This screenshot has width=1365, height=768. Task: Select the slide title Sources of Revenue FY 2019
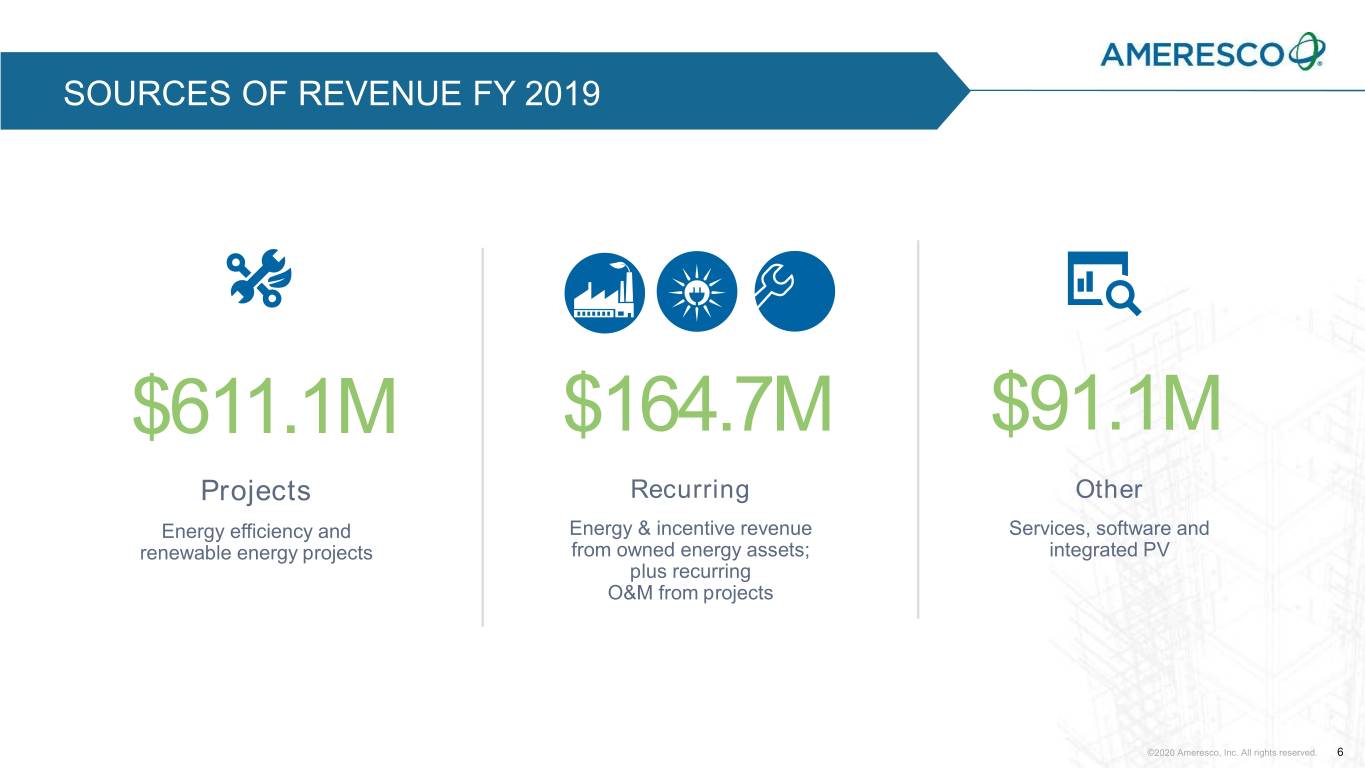[331, 94]
